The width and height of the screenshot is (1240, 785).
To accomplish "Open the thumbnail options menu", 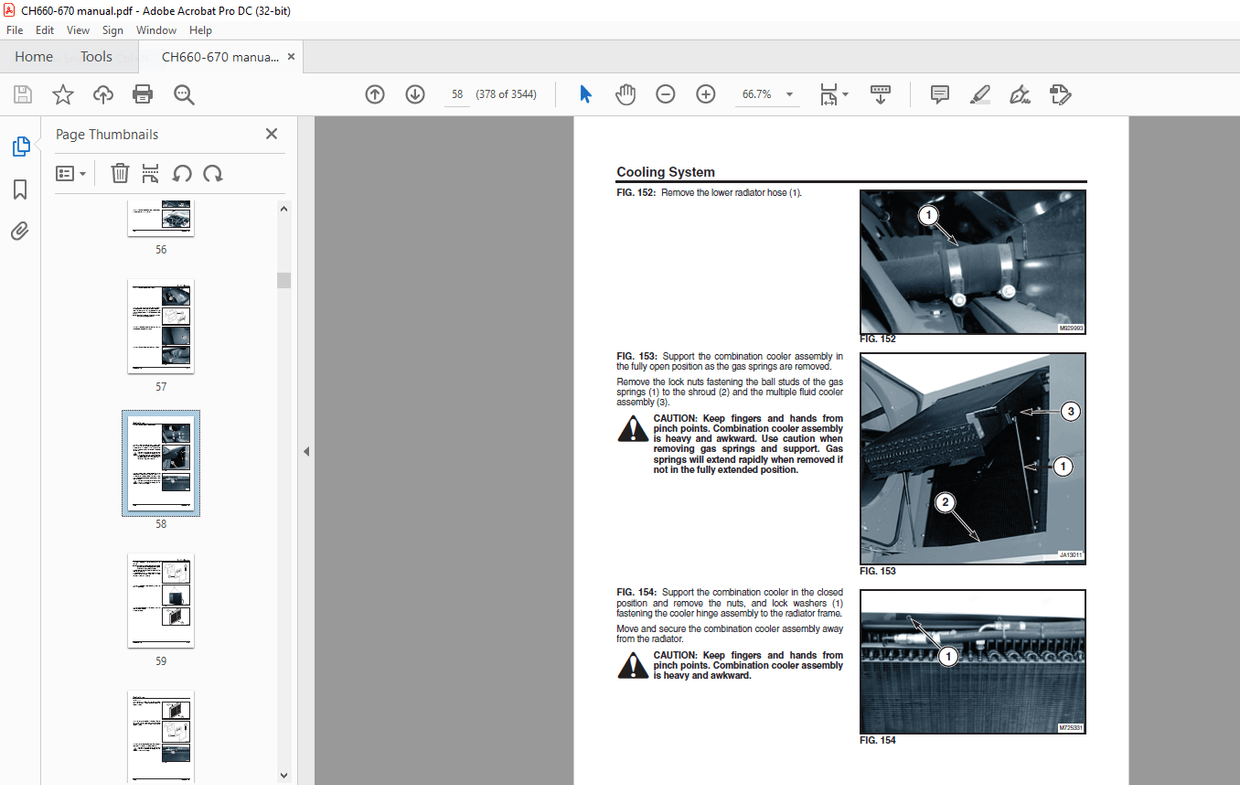I will click(70, 173).
